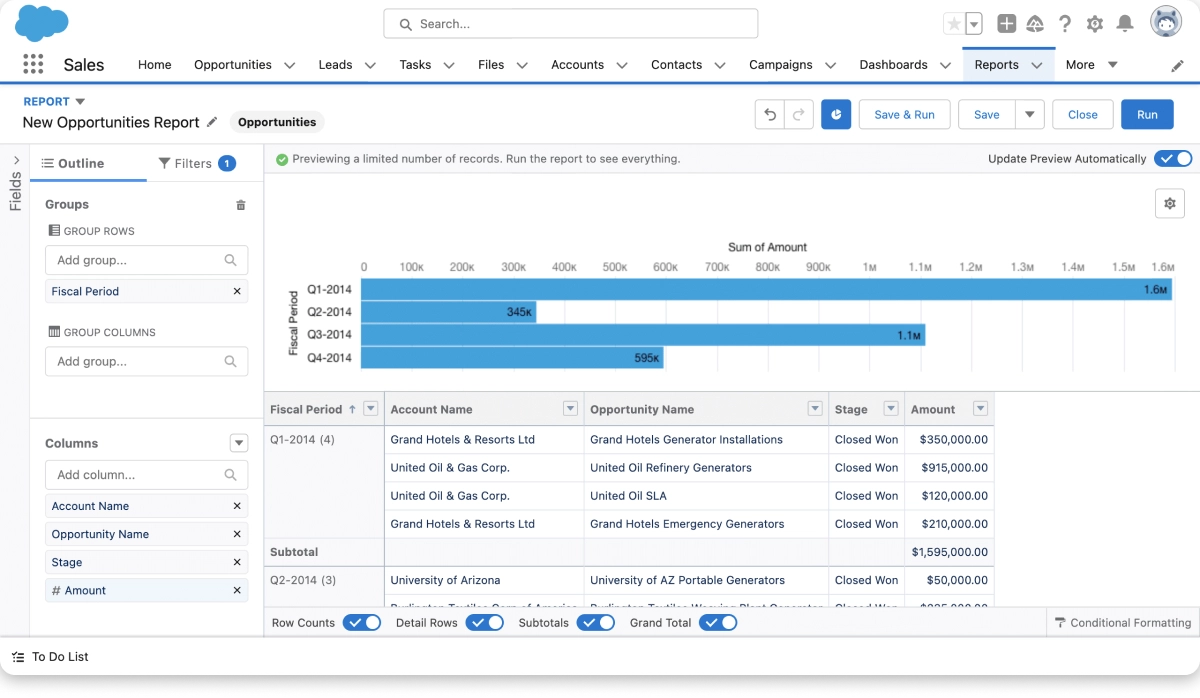Open the Accounts tab

point(577,64)
